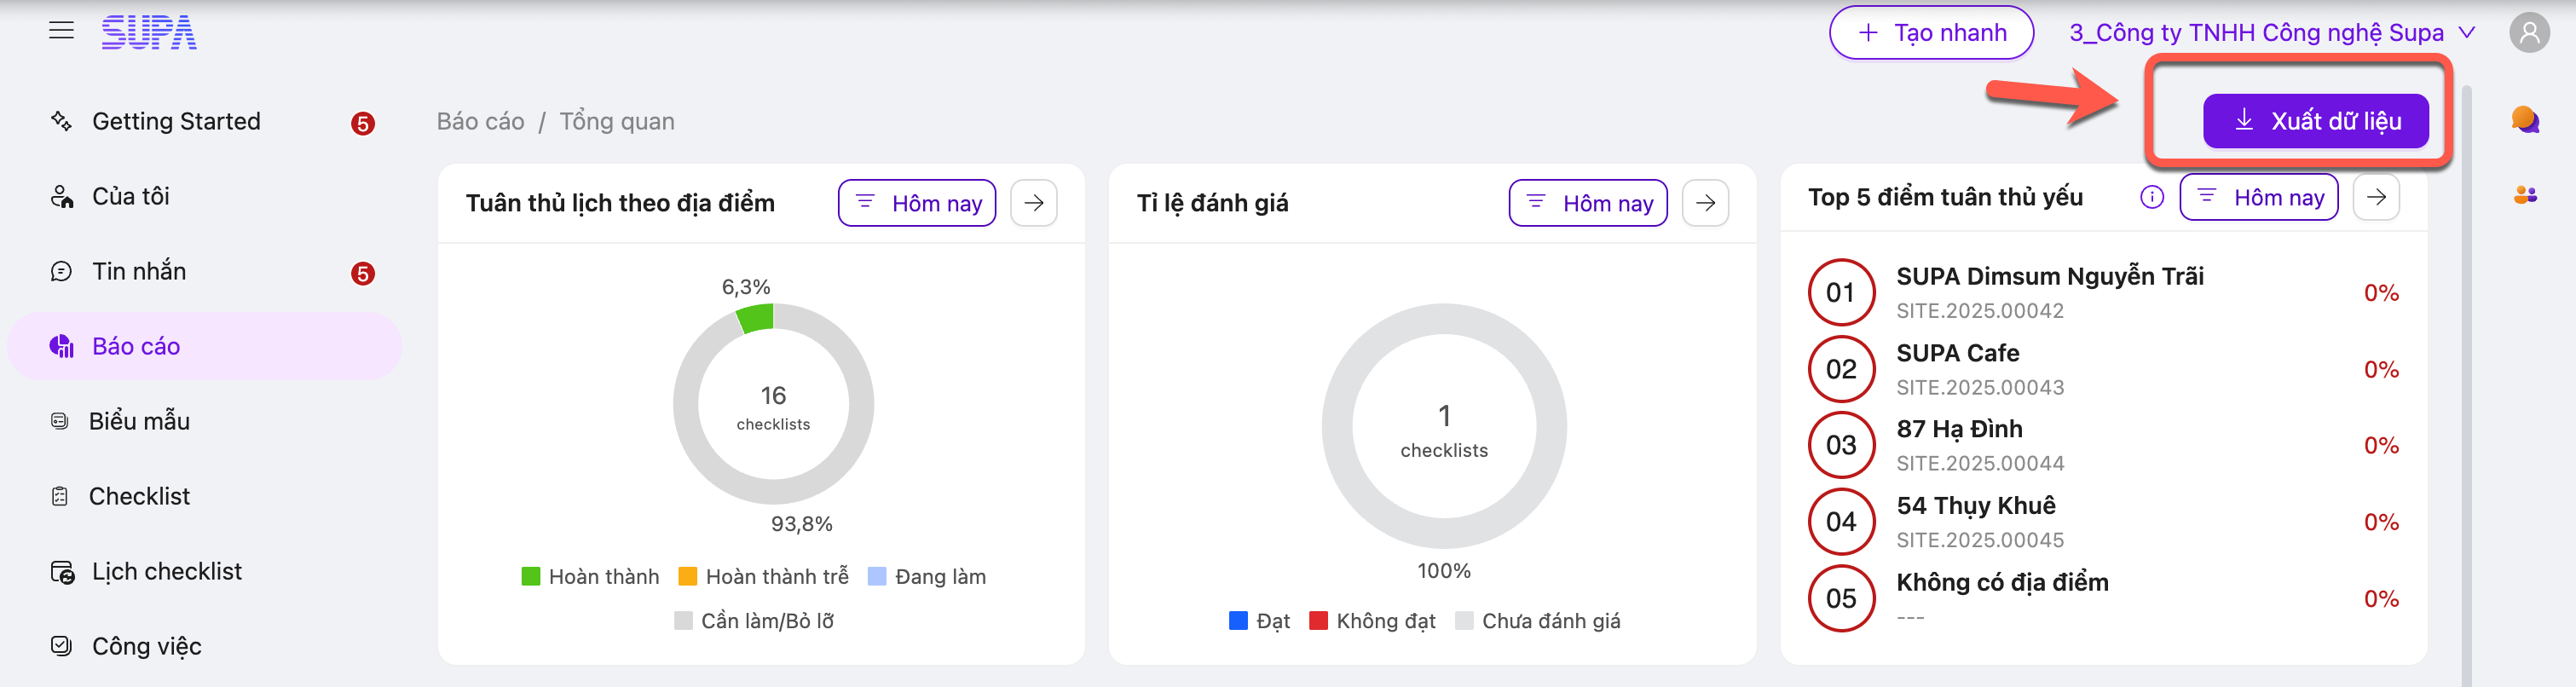
Task: Toggle Cần làm/Bỏ lỡ legend item
Action: click(x=755, y=621)
